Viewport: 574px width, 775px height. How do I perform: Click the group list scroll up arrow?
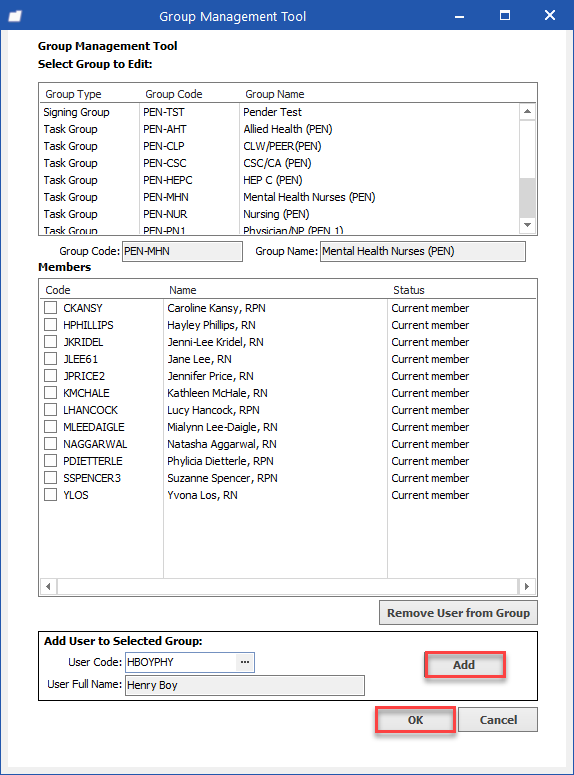coord(528,112)
